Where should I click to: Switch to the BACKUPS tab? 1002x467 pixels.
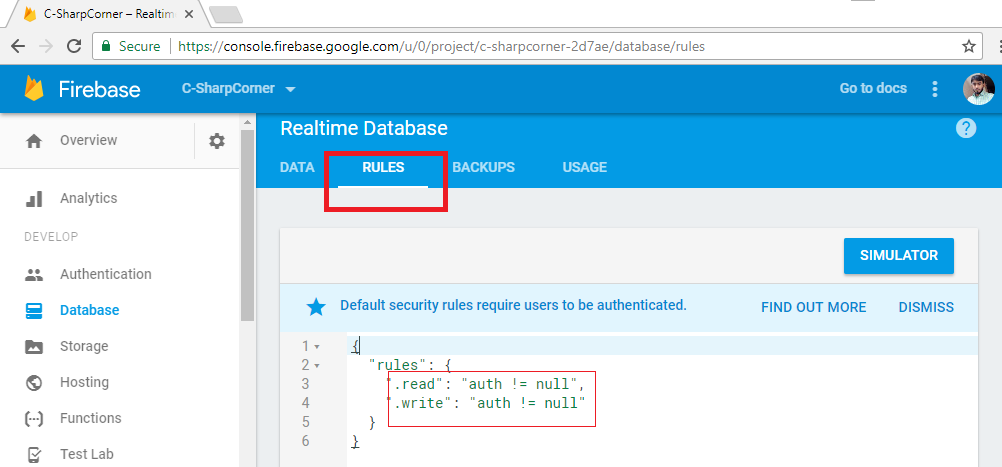484,167
